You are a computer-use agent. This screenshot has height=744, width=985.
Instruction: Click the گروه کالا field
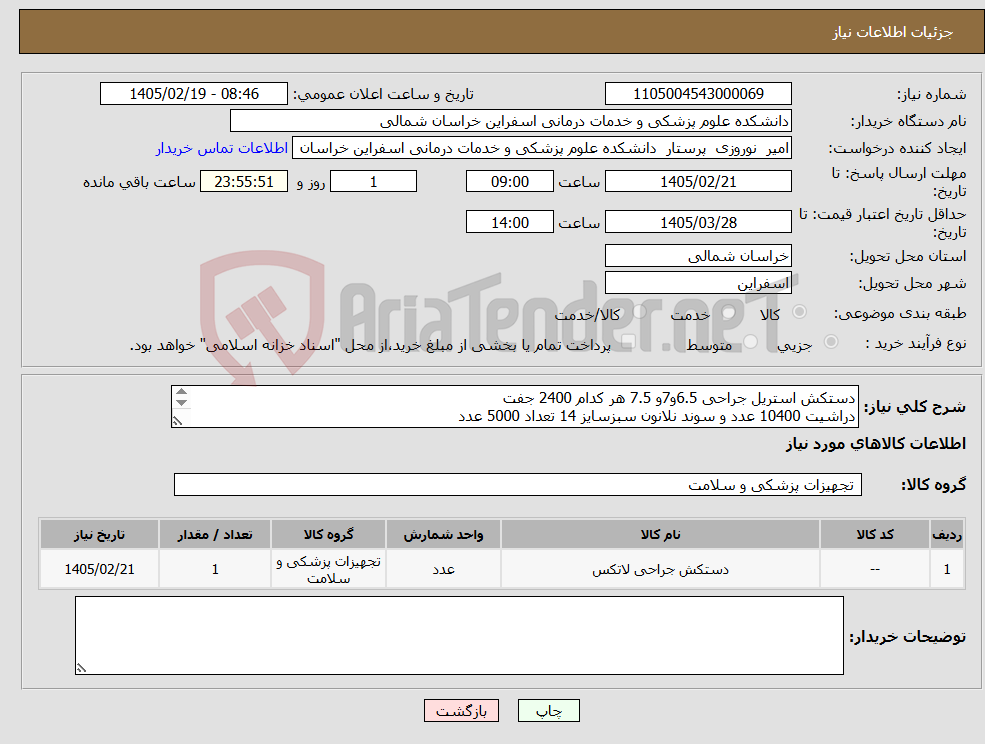[518, 484]
